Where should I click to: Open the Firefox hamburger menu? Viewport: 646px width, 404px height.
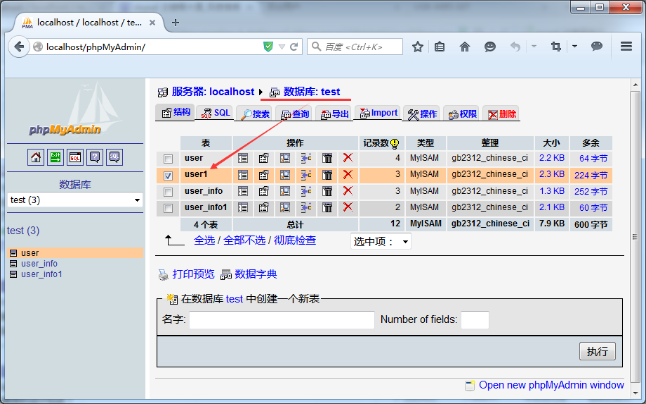click(x=626, y=46)
